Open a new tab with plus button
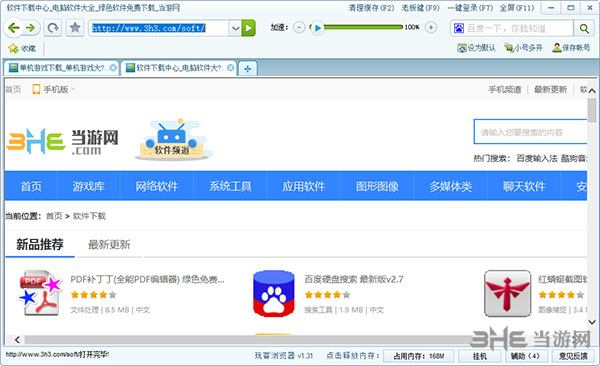 click(x=248, y=69)
